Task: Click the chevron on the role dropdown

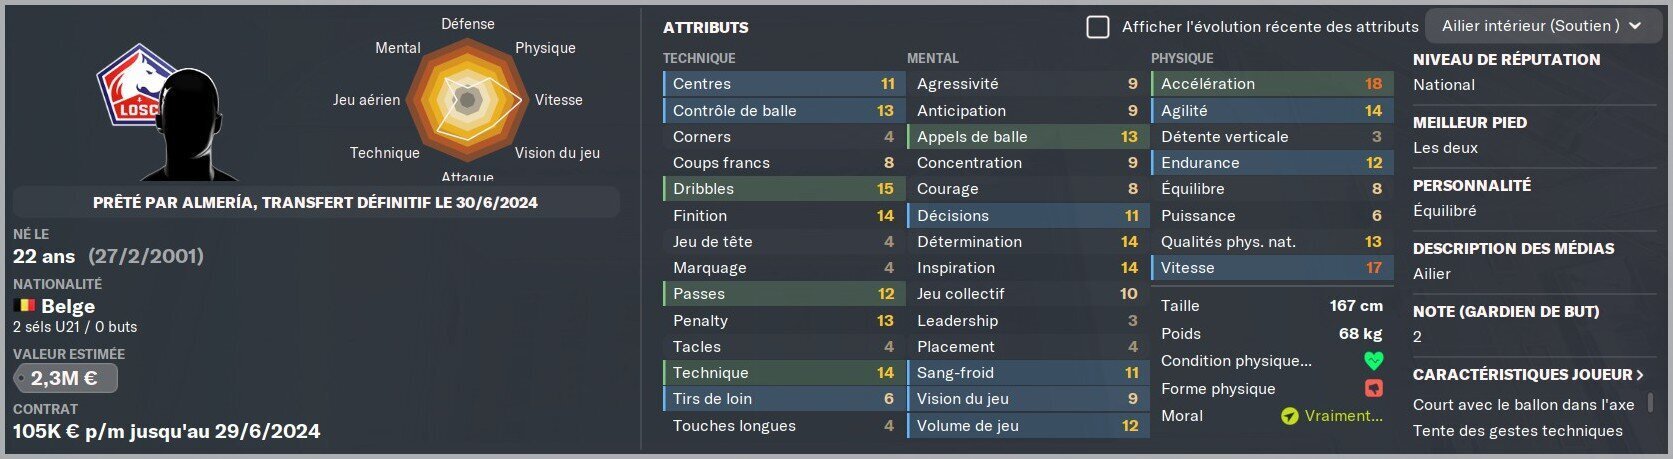Action: (x=1636, y=26)
